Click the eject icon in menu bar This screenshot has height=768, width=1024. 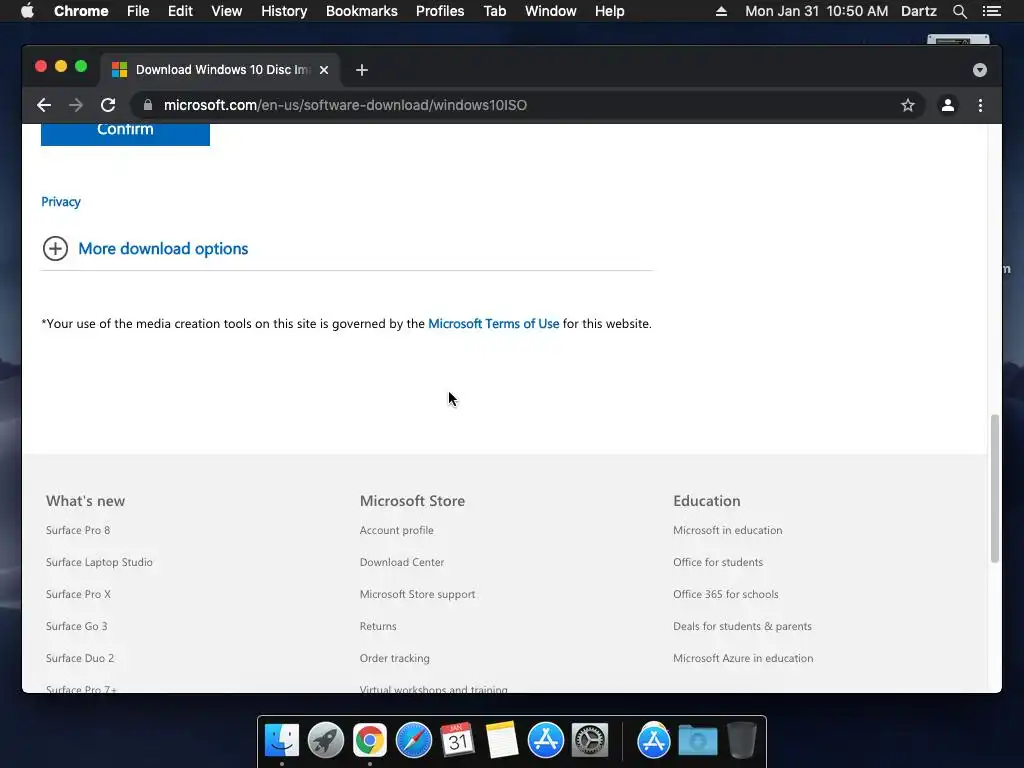[x=721, y=11]
